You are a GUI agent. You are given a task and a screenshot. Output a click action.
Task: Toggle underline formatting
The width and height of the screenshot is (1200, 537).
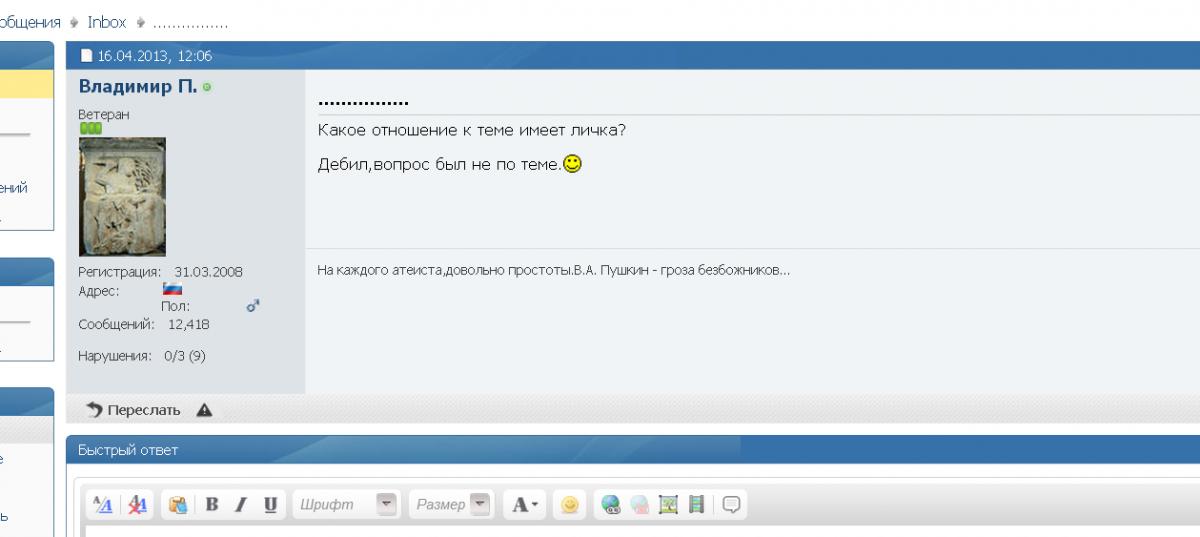(x=270, y=505)
